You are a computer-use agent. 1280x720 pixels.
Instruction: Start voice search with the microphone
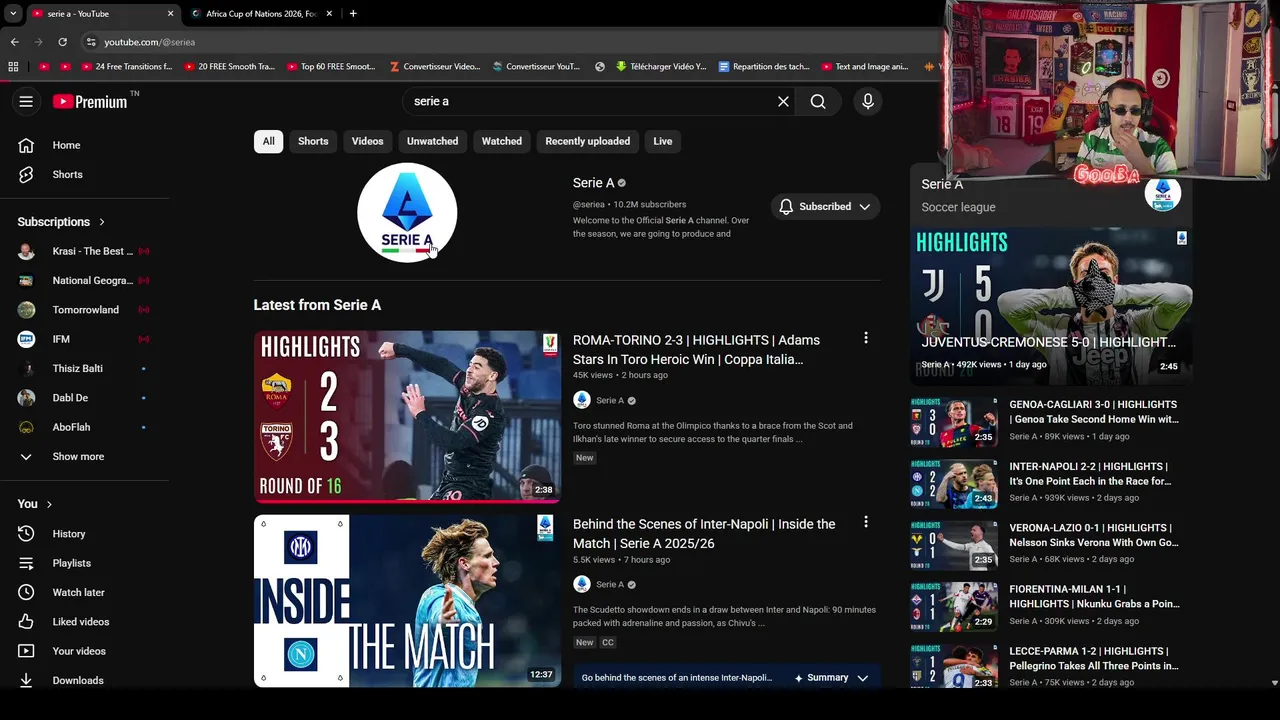(x=868, y=101)
